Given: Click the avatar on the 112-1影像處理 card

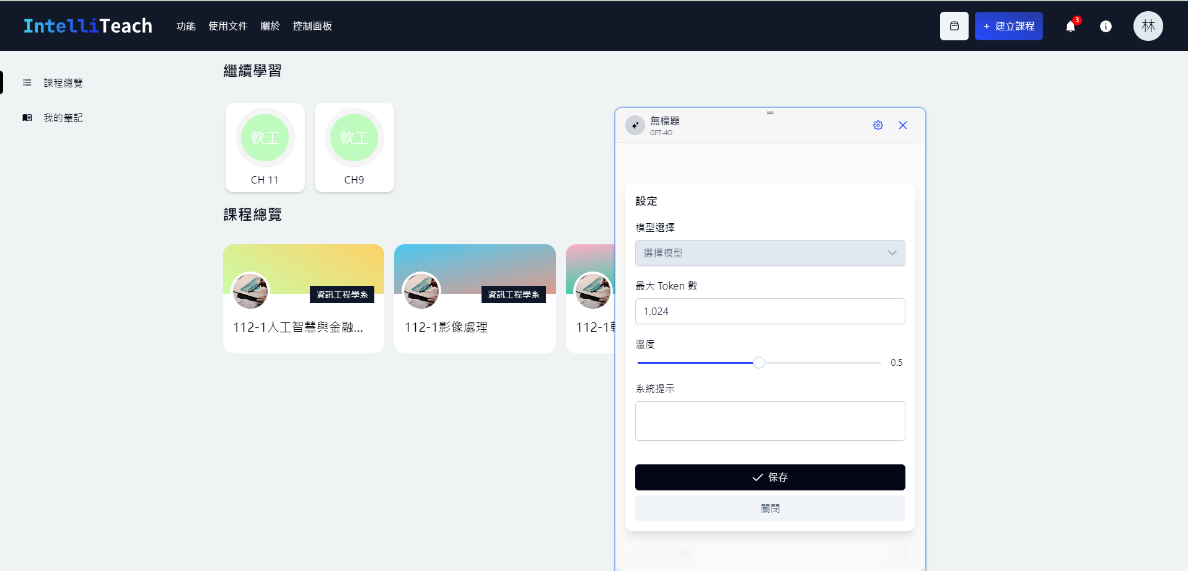Looking at the screenshot, I should coord(421,291).
